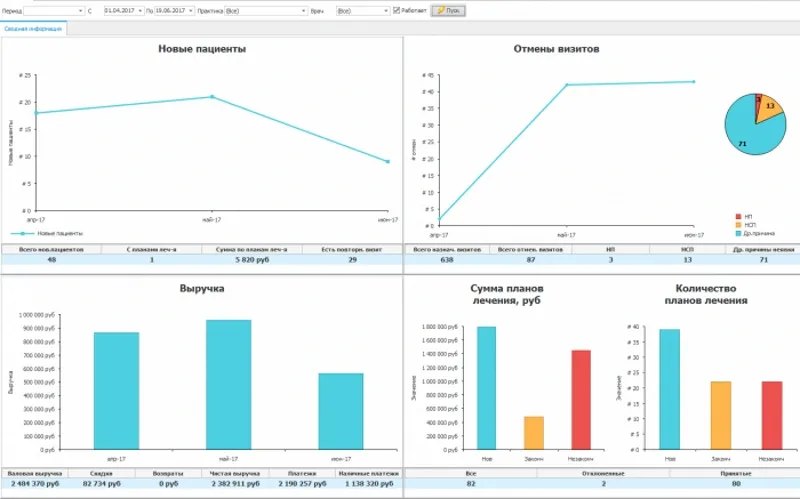
Task: Select cell value 87
Action: click(531, 260)
